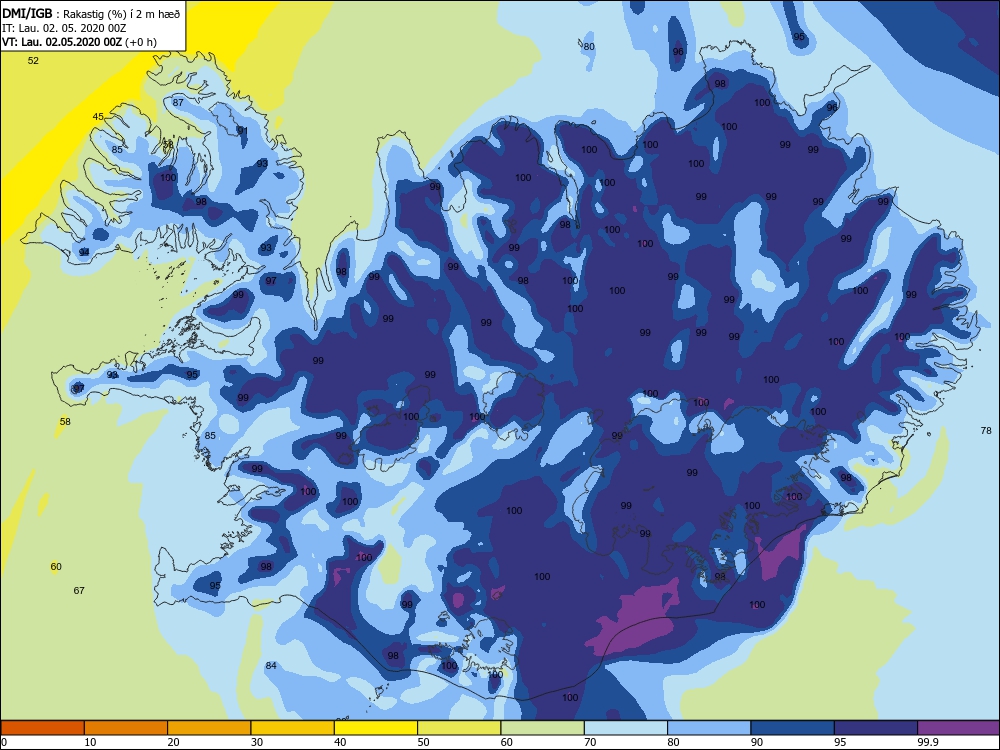Click the 20–30 legend color segment
Viewport: 1000px width, 750px height.
(x=209, y=728)
